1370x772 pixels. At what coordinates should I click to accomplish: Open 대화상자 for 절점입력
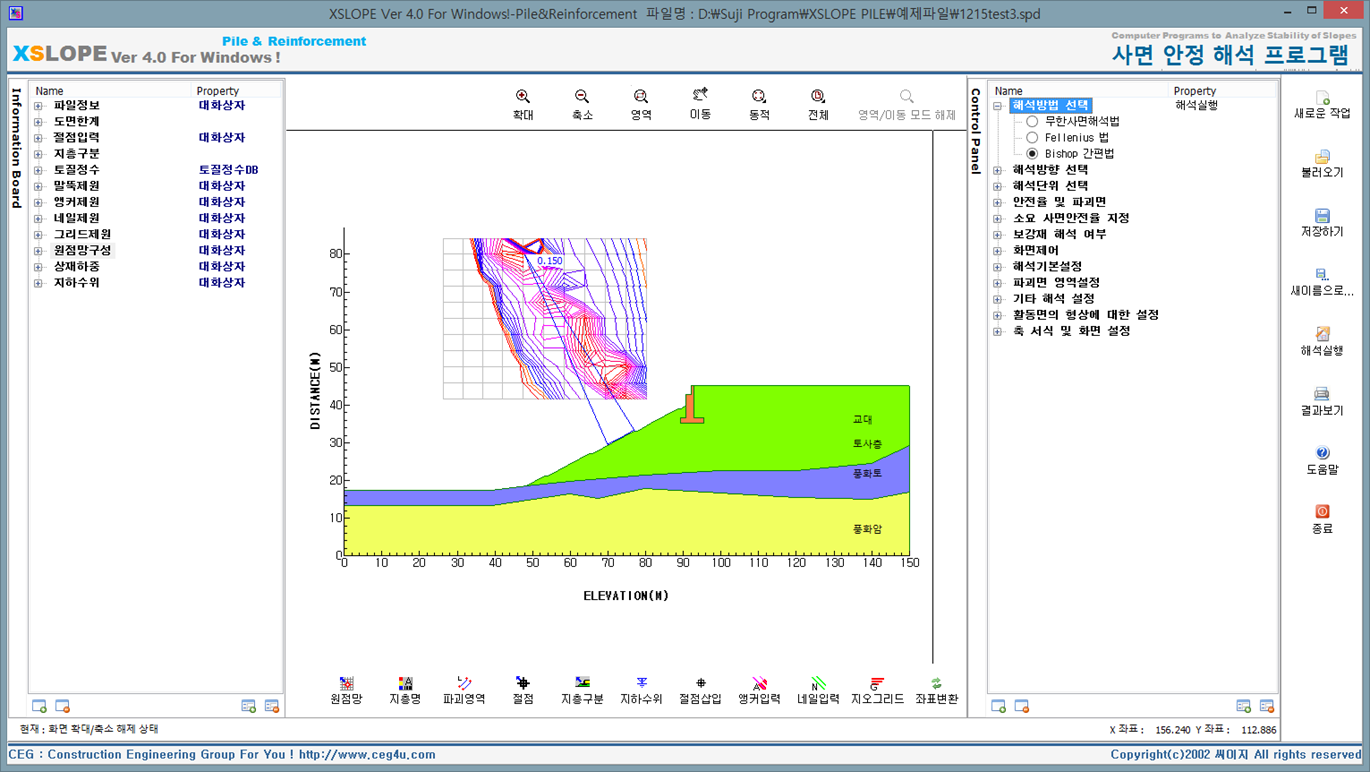pos(222,137)
